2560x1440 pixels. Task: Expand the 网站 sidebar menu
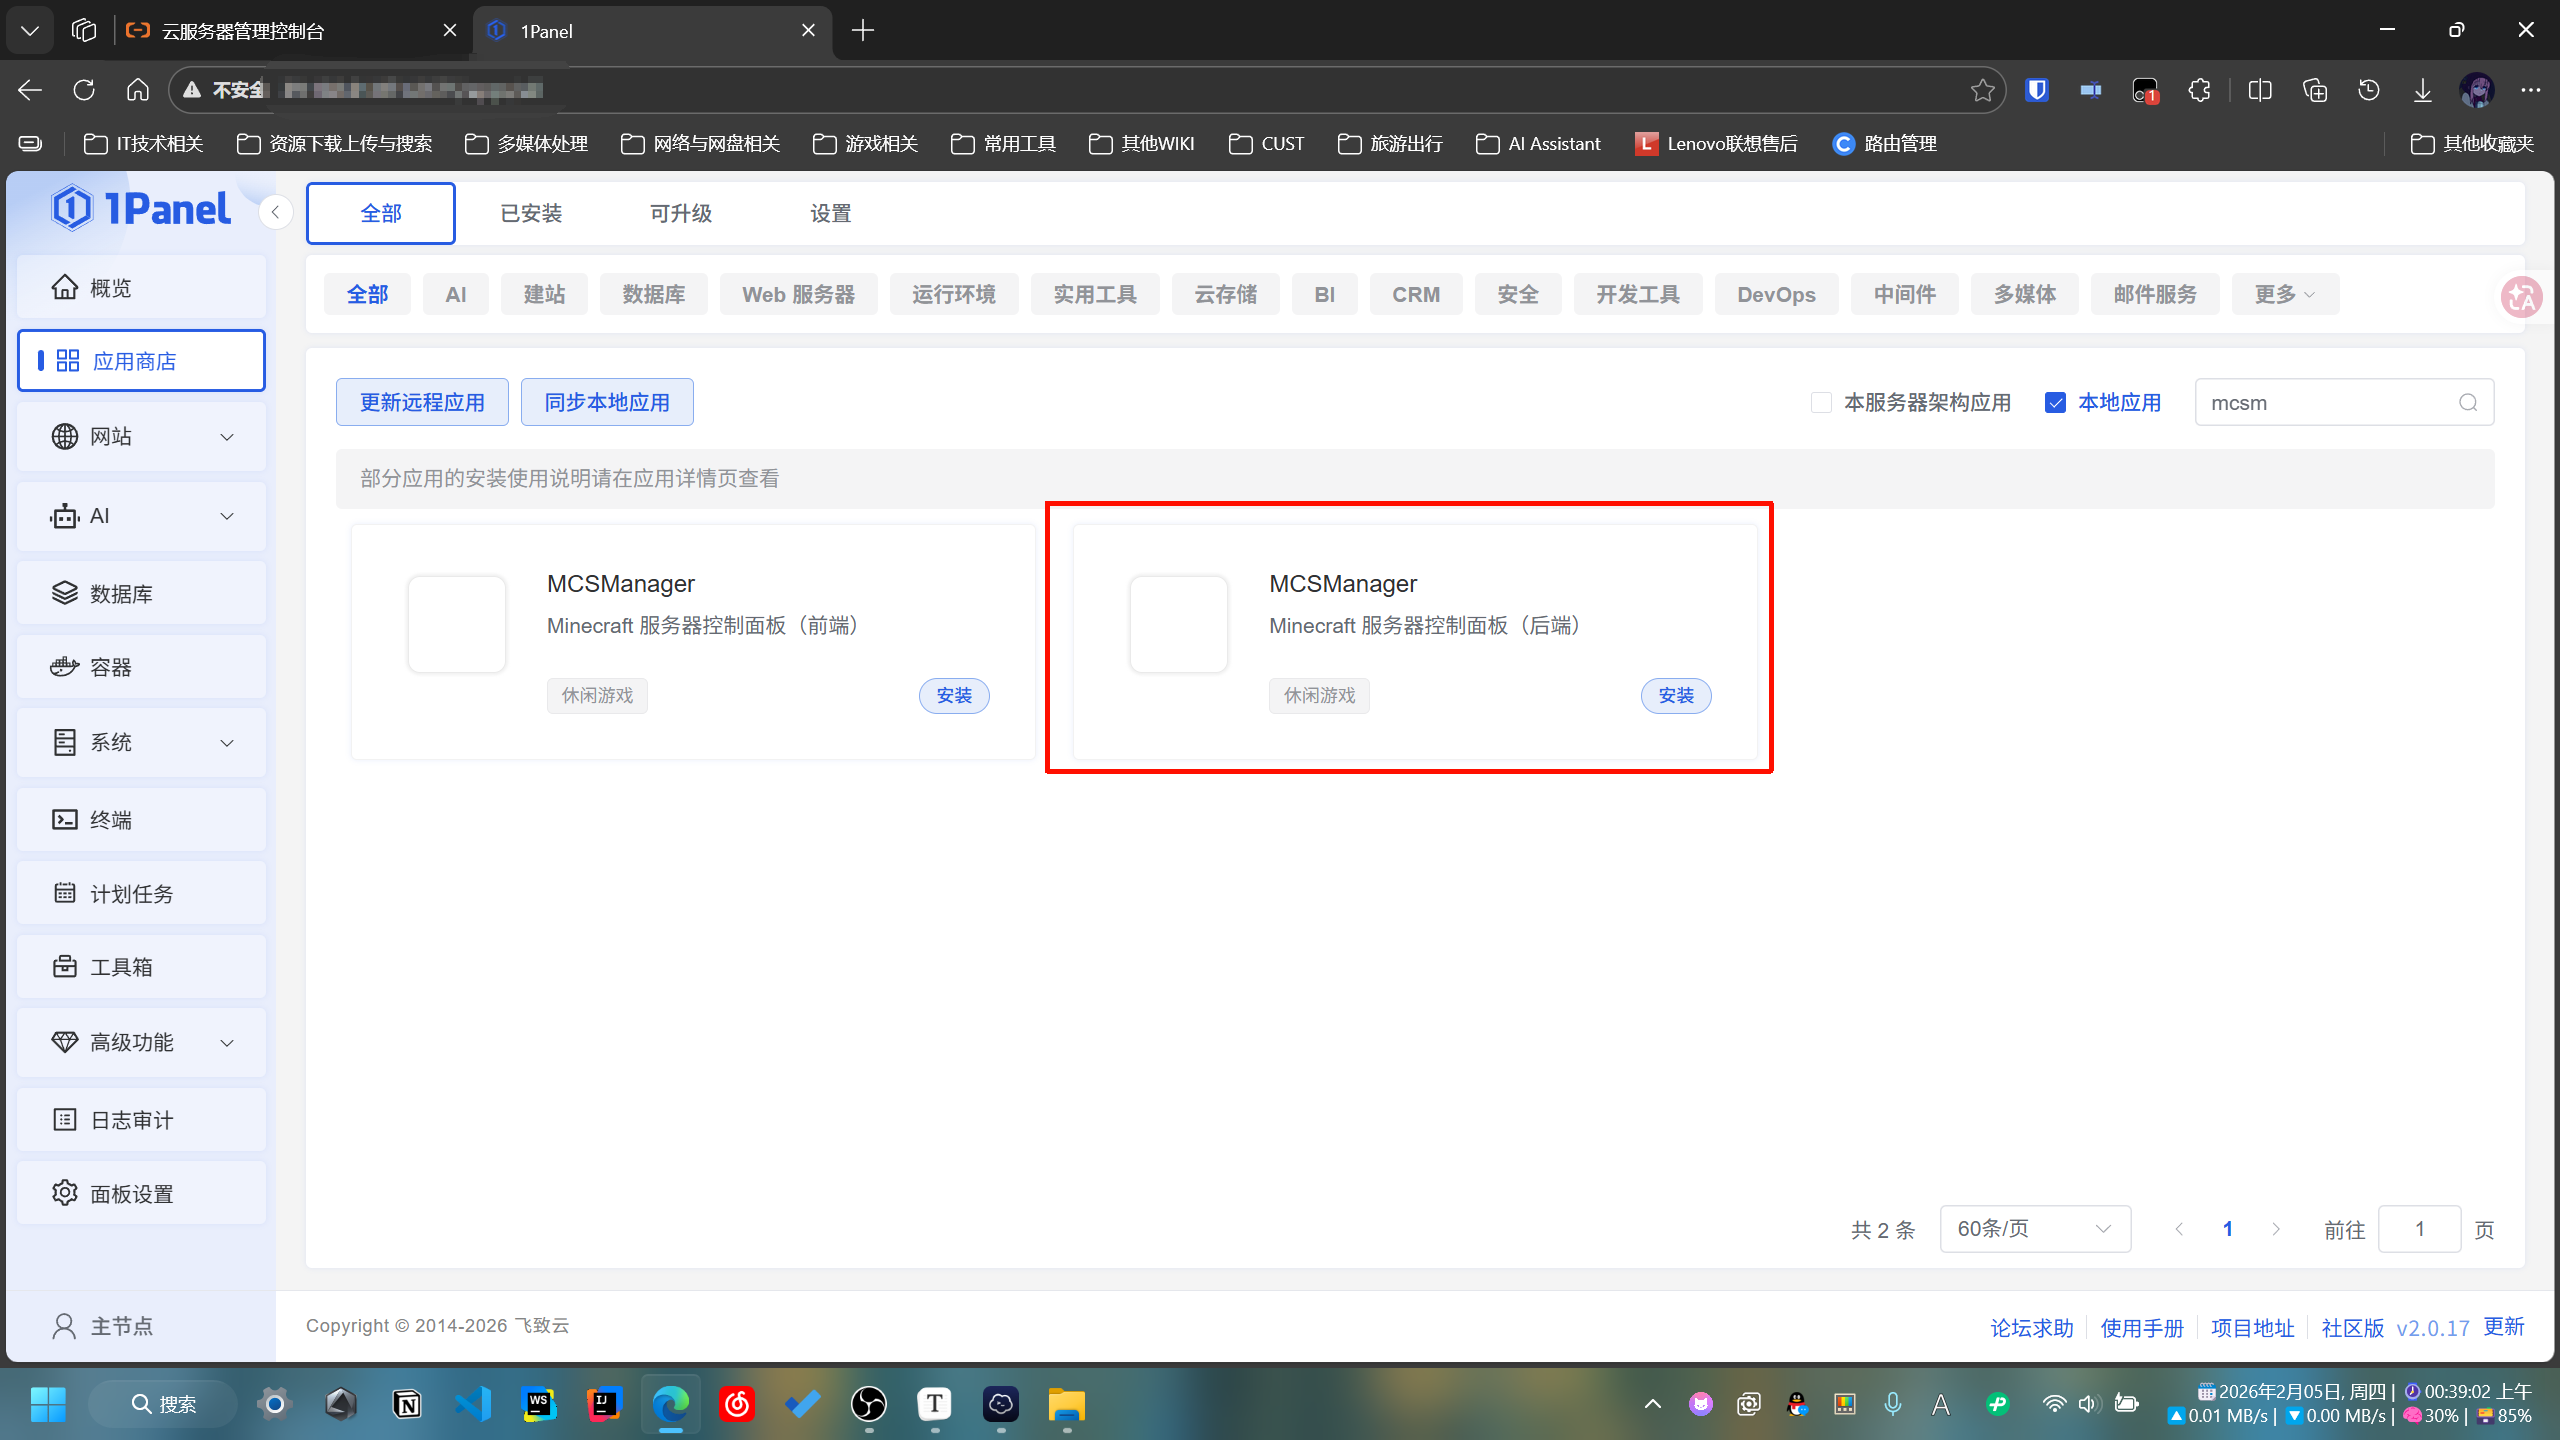(227, 437)
